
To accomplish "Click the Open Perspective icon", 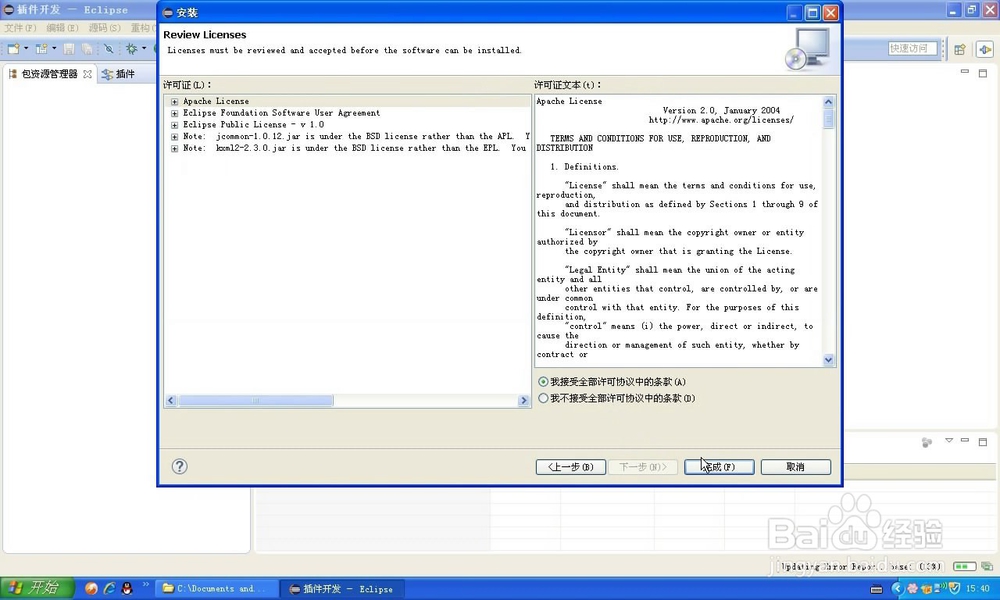I will tap(960, 49).
